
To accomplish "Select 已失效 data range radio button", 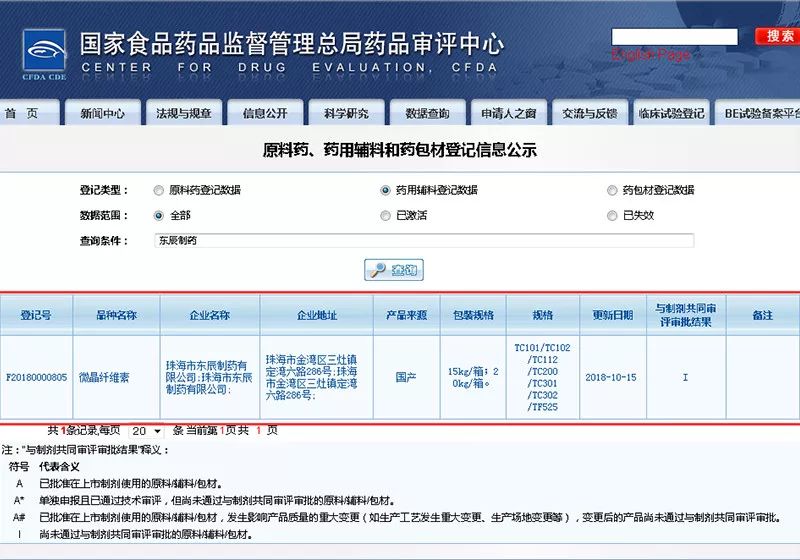I will pyautogui.click(x=612, y=216).
